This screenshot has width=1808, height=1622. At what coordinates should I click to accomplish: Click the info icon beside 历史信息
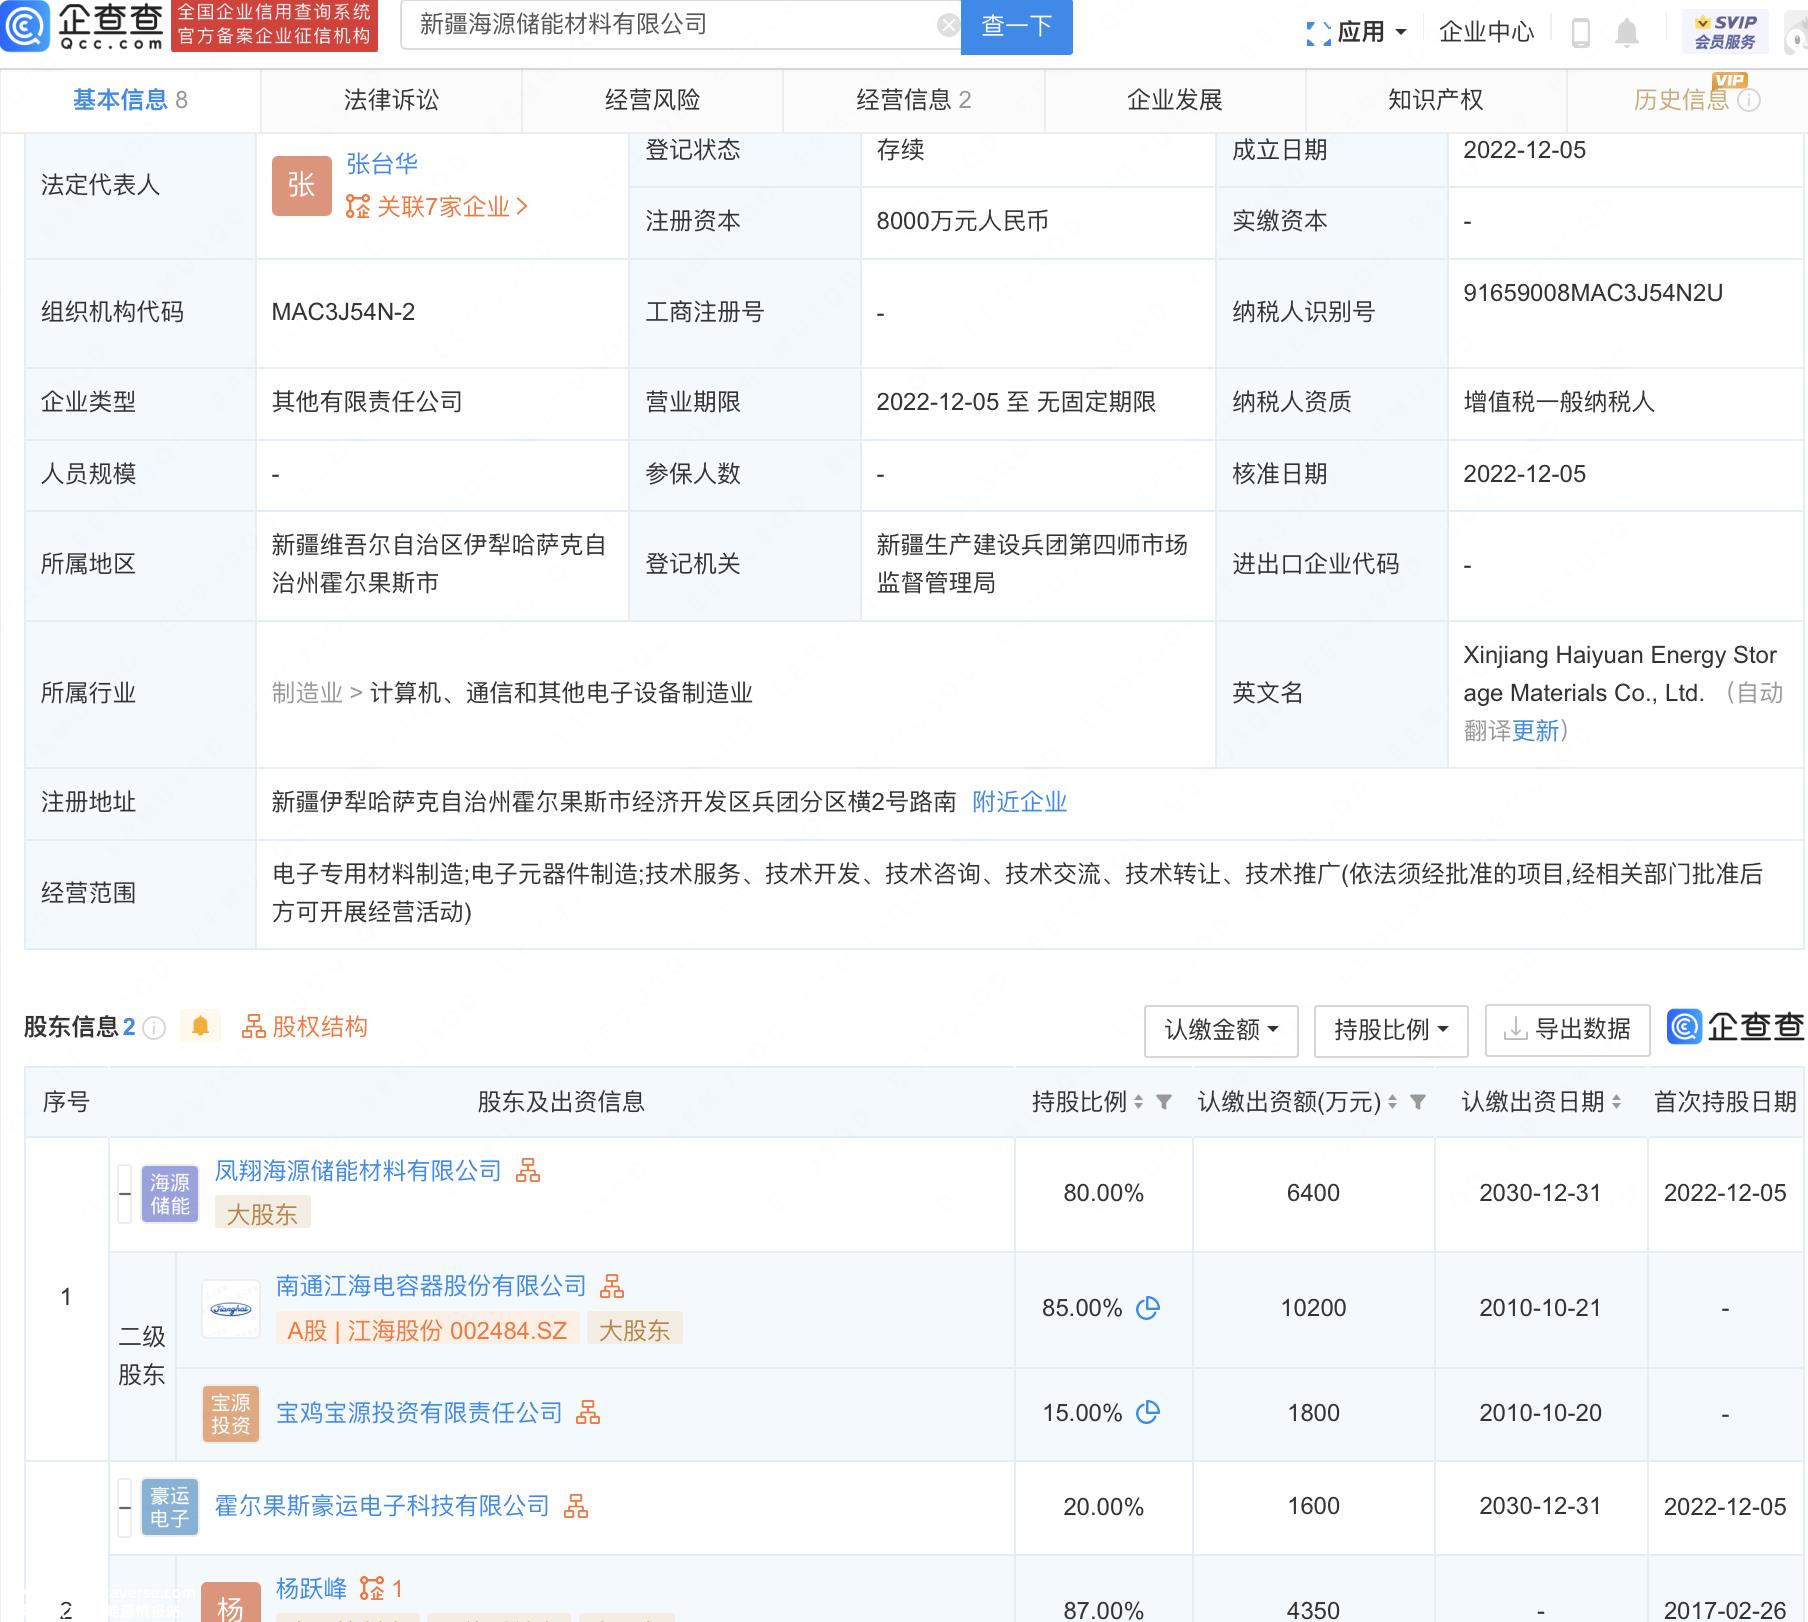click(1749, 100)
